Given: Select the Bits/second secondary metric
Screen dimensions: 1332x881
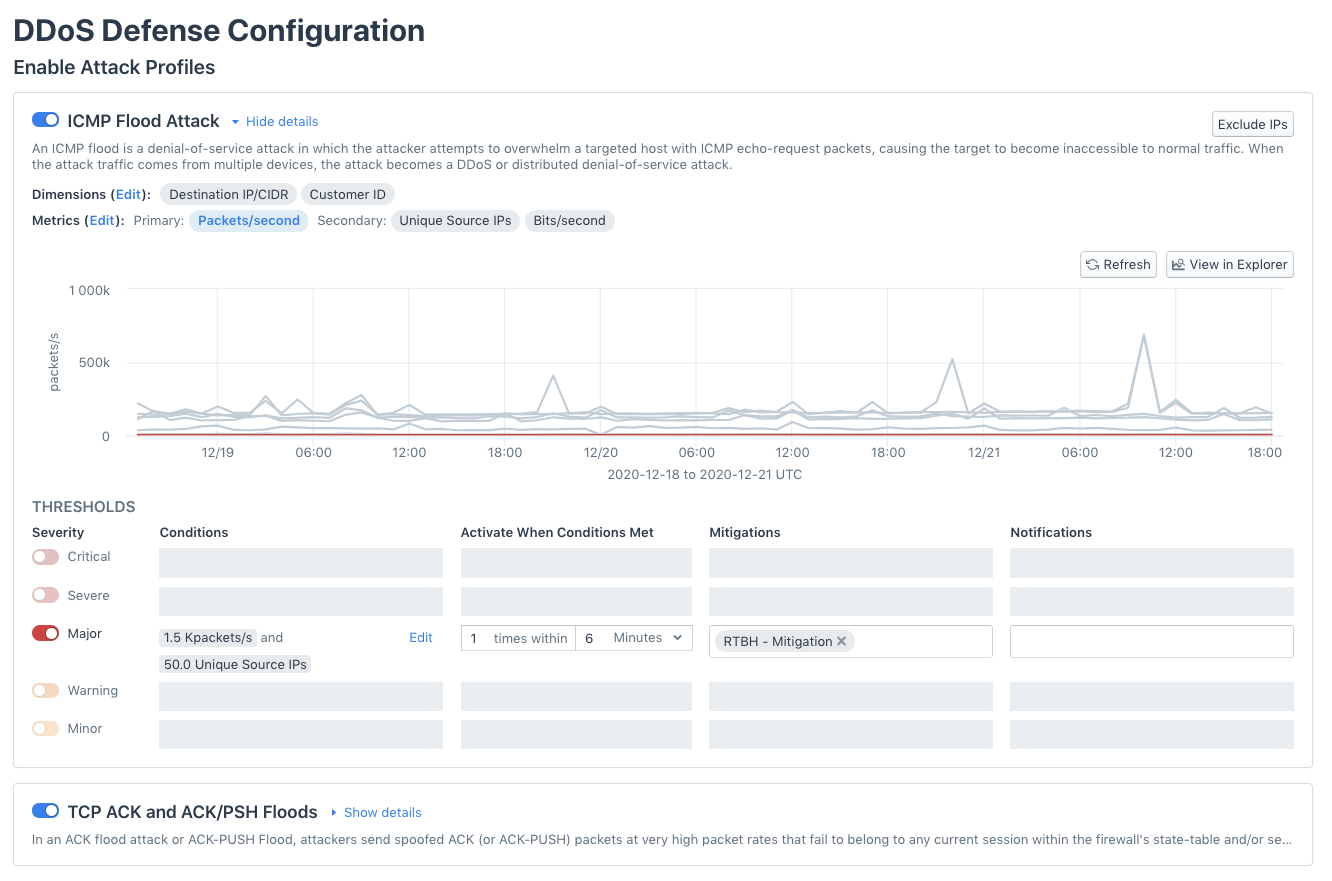Looking at the screenshot, I should click(569, 220).
